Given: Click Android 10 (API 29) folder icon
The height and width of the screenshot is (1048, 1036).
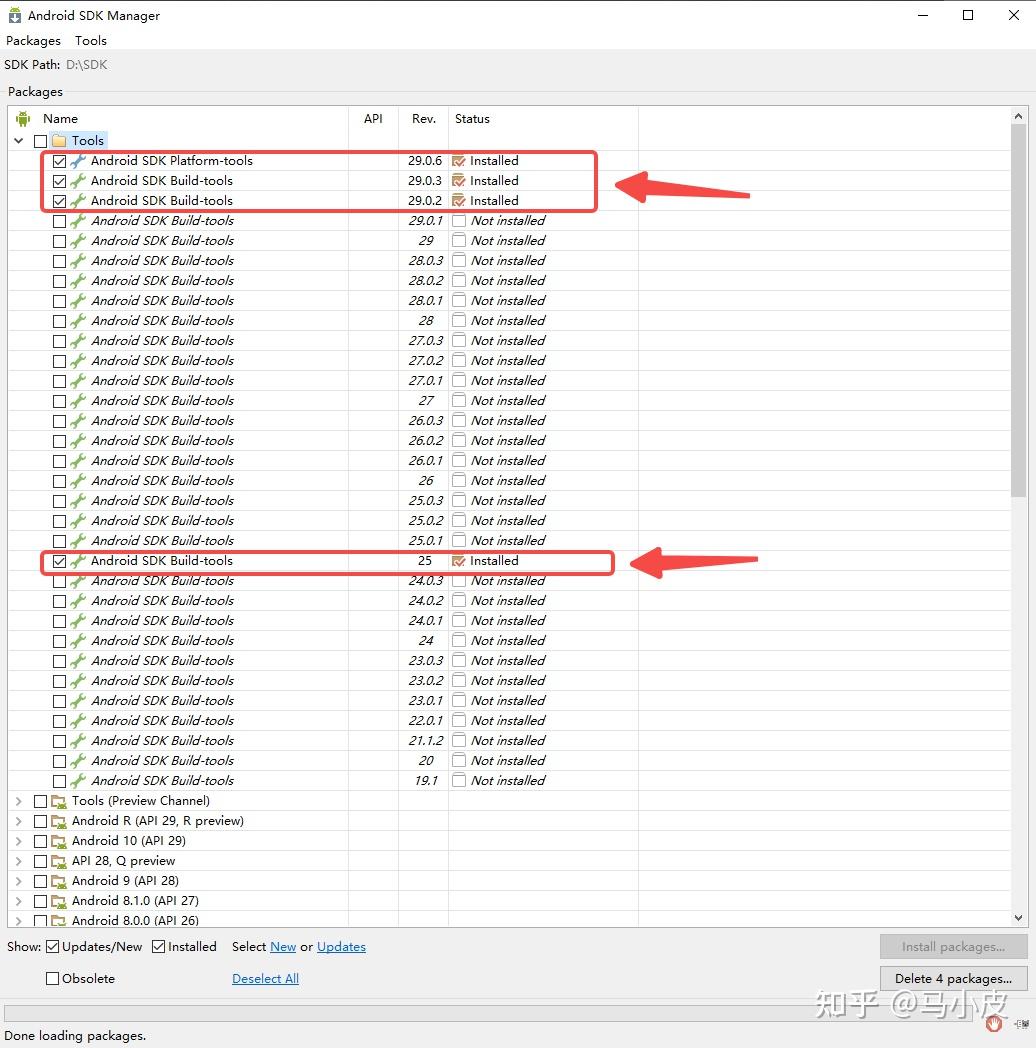Looking at the screenshot, I should pyautogui.click(x=59, y=841).
